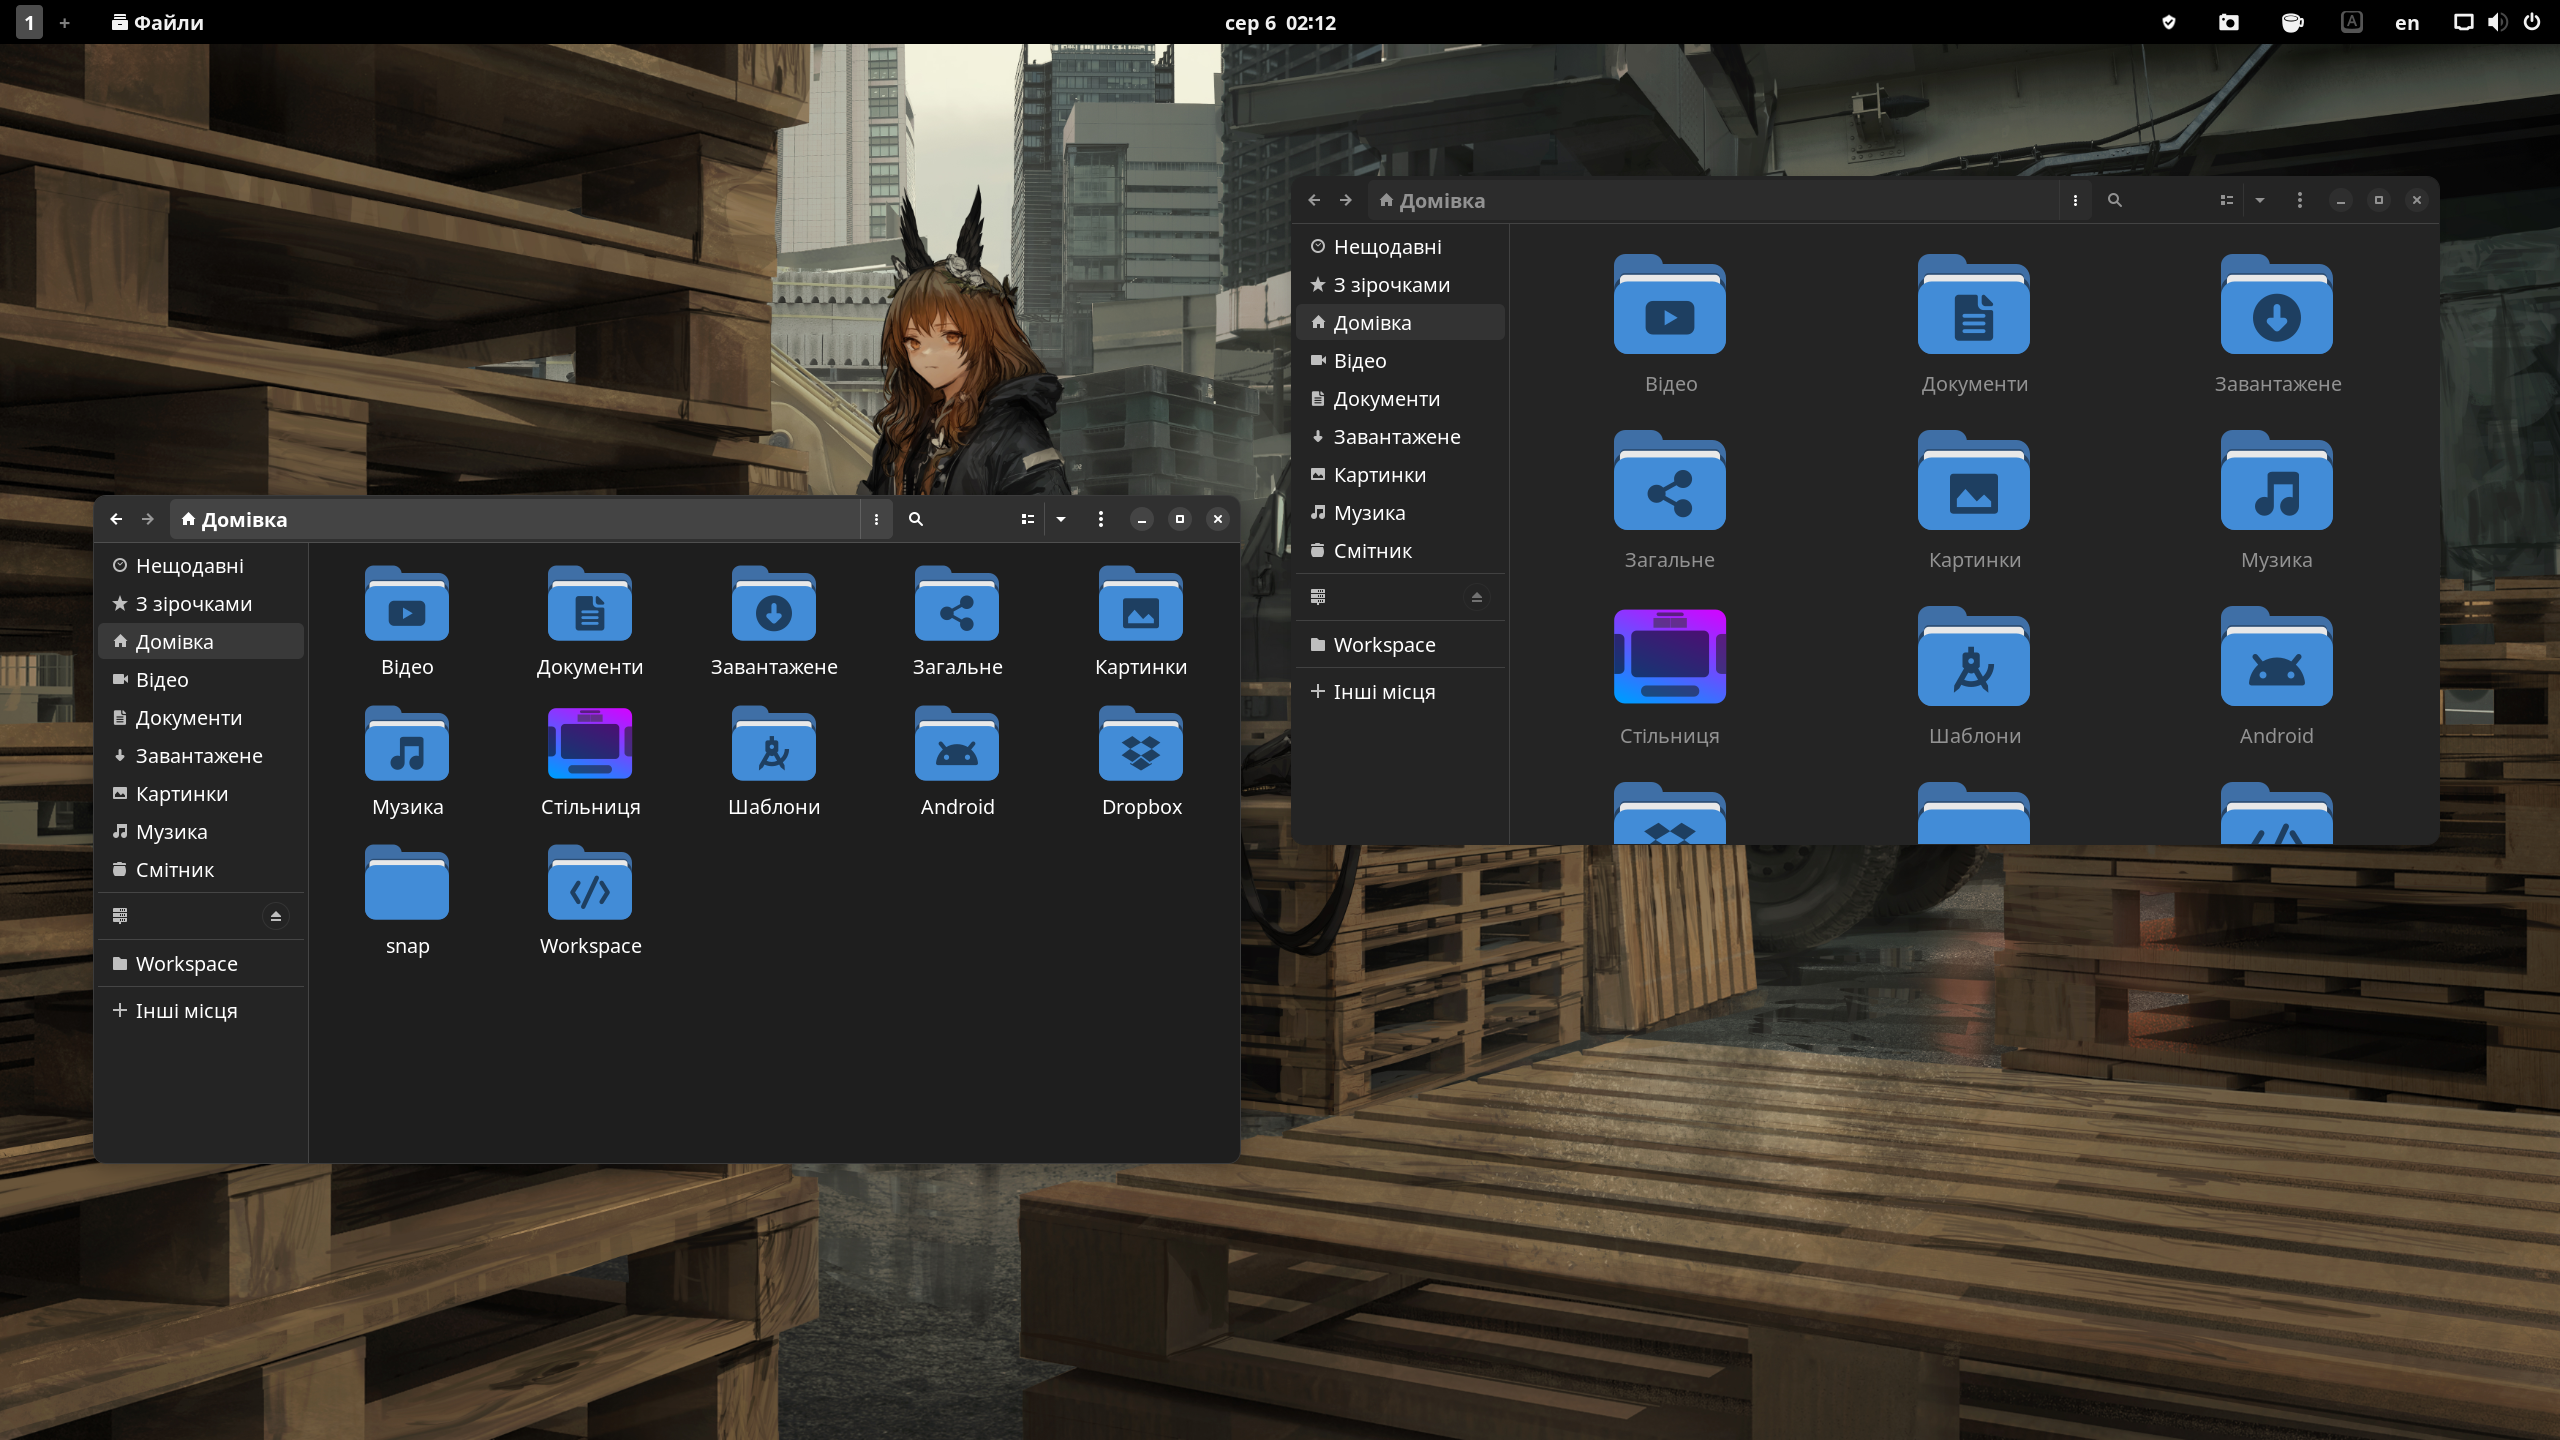Viewport: 2560px width, 1440px height.
Task: Eject the drive in back window sidebar
Action: point(1476,597)
